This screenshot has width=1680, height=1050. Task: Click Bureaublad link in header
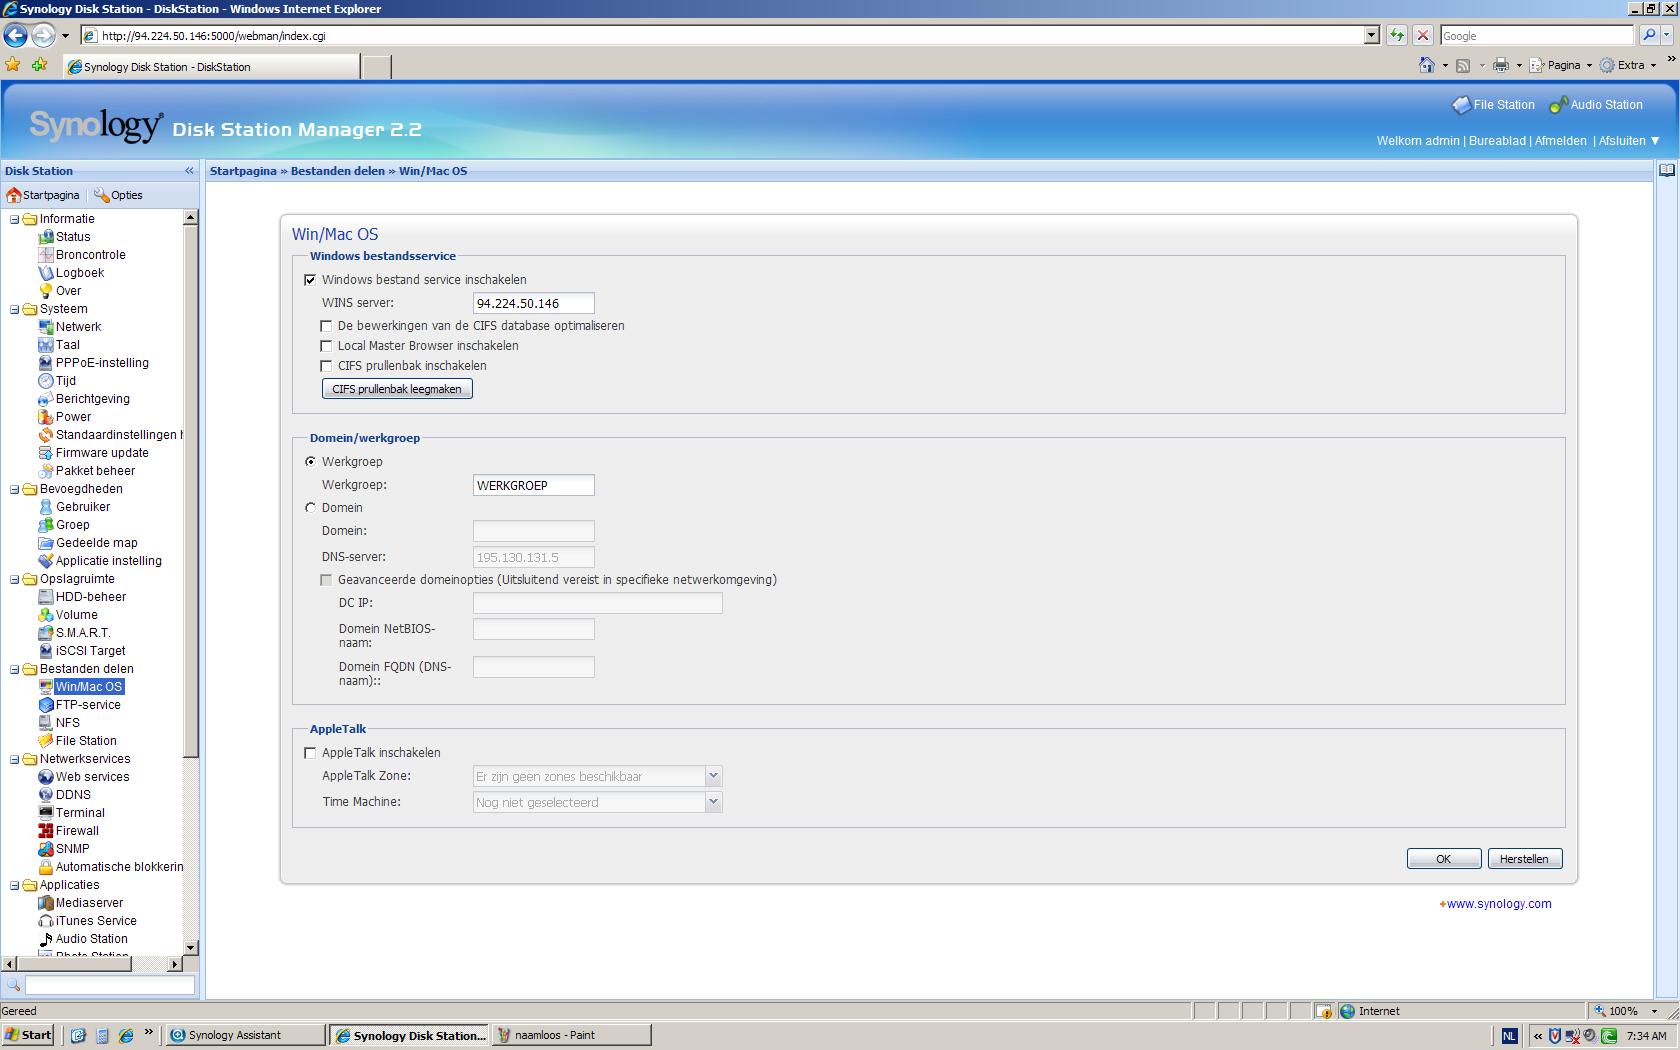tap(1497, 141)
